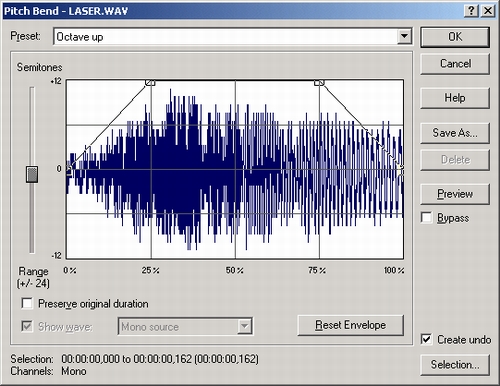This screenshot has height=386, width=500.
Task: Click Reset Envelope button
Action: tap(350, 325)
